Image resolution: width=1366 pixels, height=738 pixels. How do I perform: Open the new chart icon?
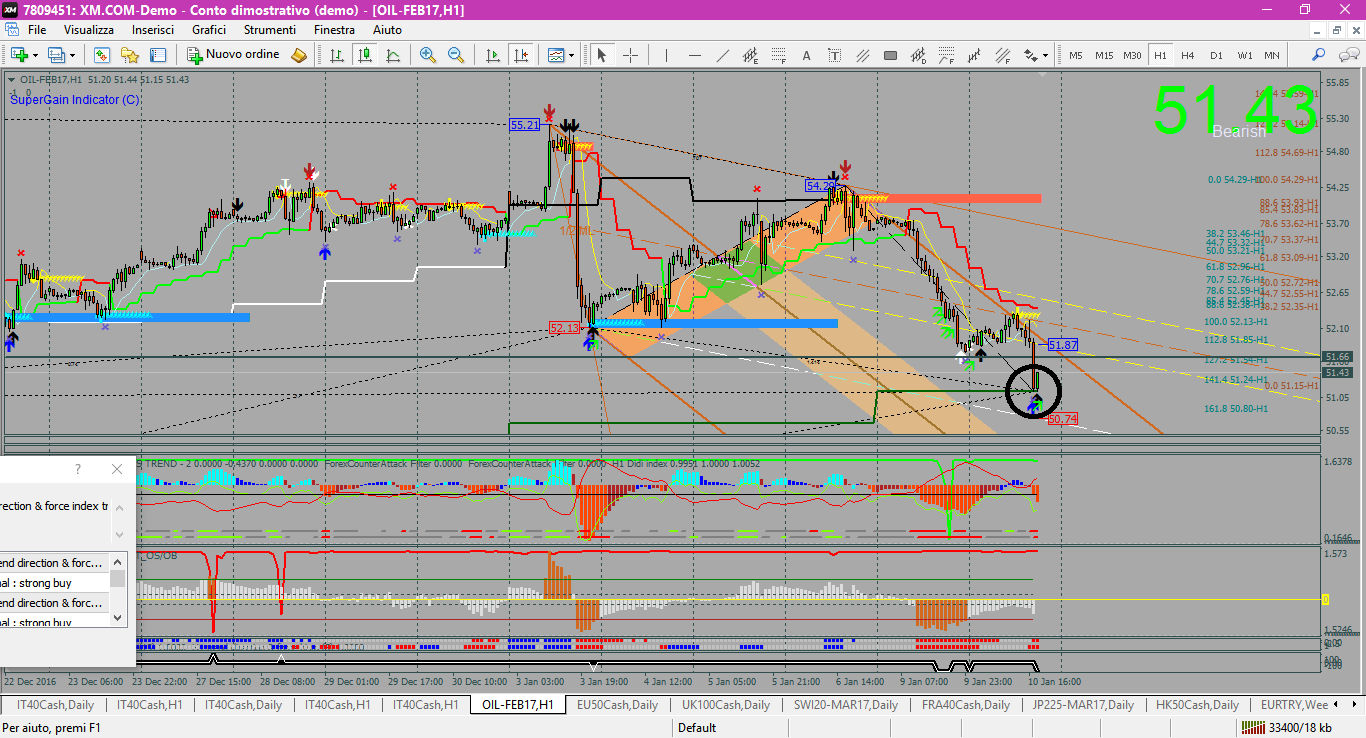[x=19, y=55]
